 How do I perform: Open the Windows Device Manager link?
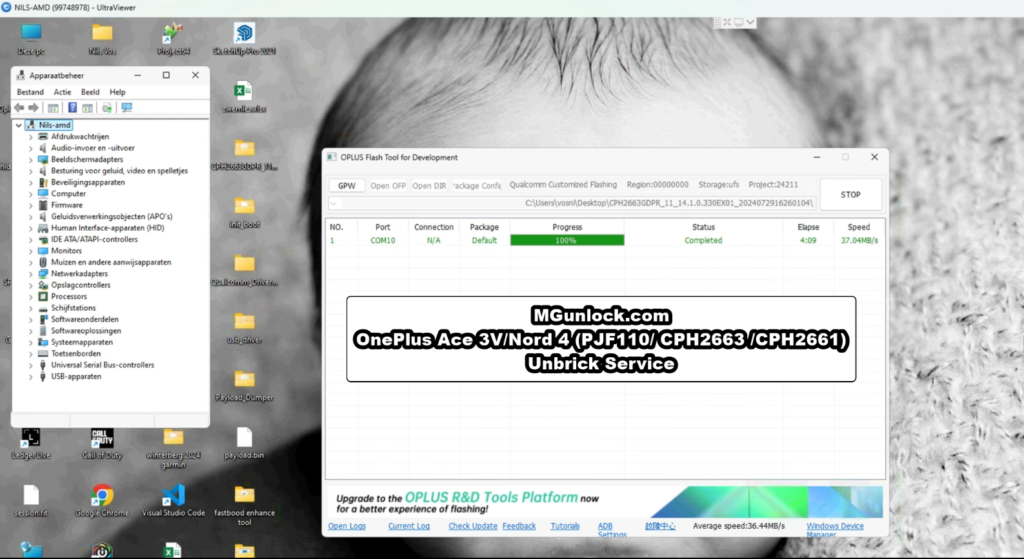click(x=835, y=530)
